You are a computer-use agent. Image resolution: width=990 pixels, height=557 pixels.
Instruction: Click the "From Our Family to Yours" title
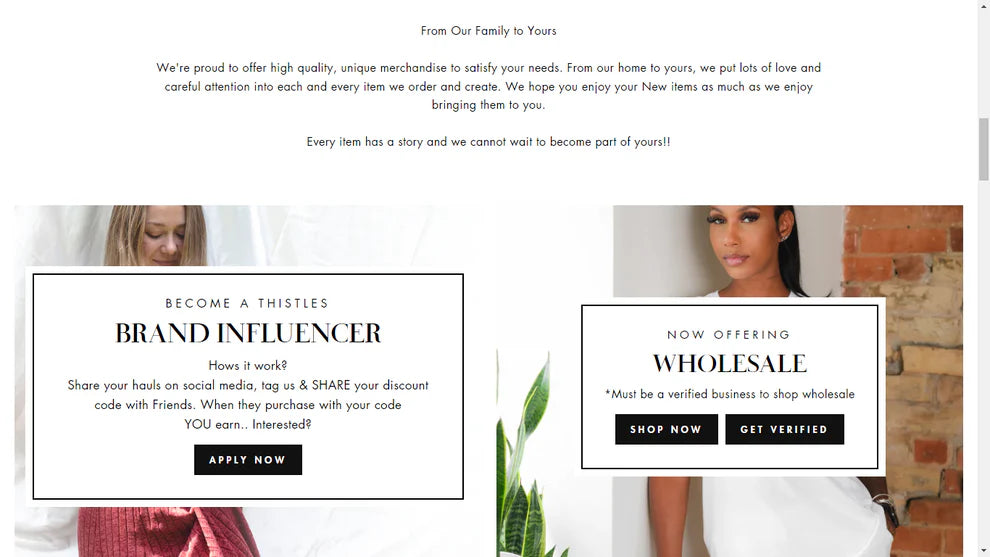489,31
